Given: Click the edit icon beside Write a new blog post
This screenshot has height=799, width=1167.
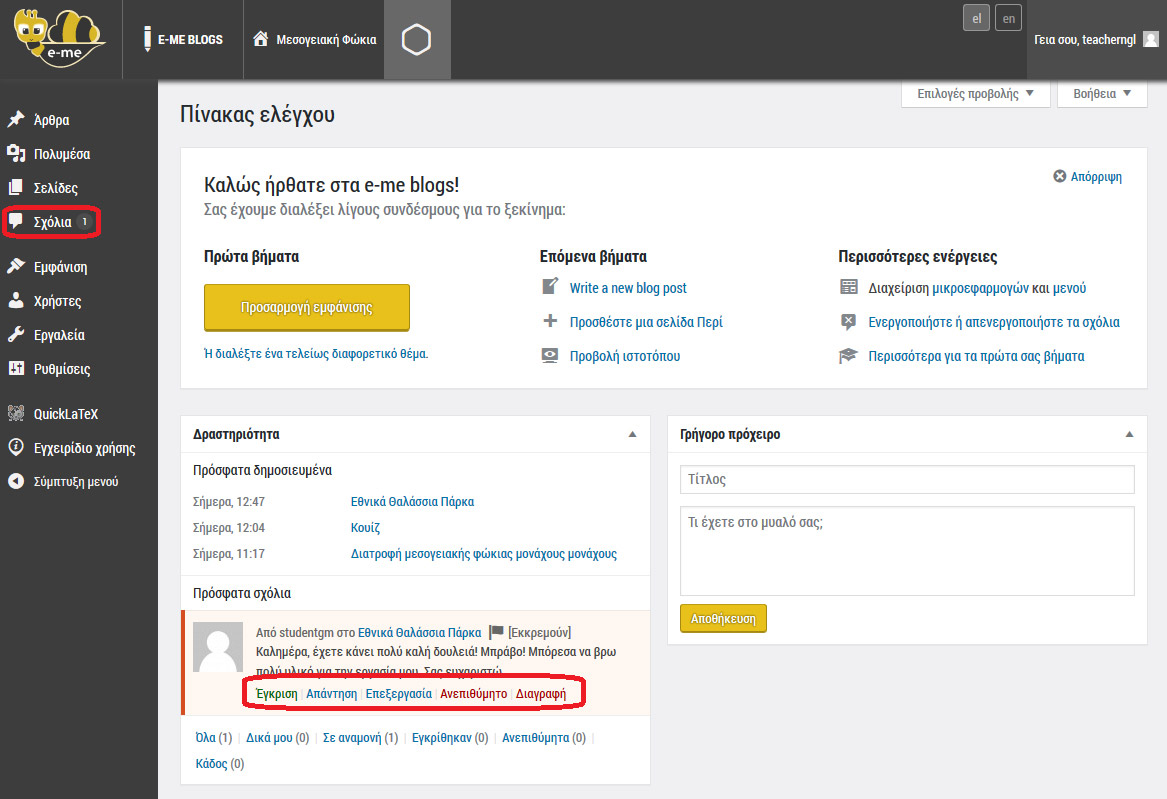Looking at the screenshot, I should (550, 286).
